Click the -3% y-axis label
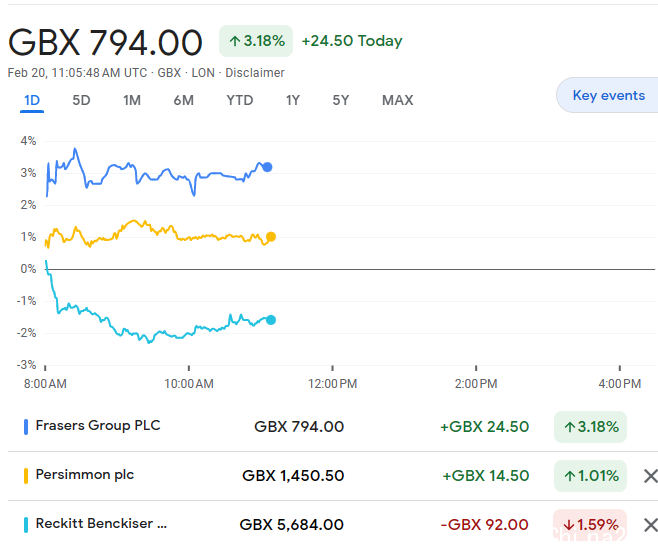The width and height of the screenshot is (658, 549). 26,365
